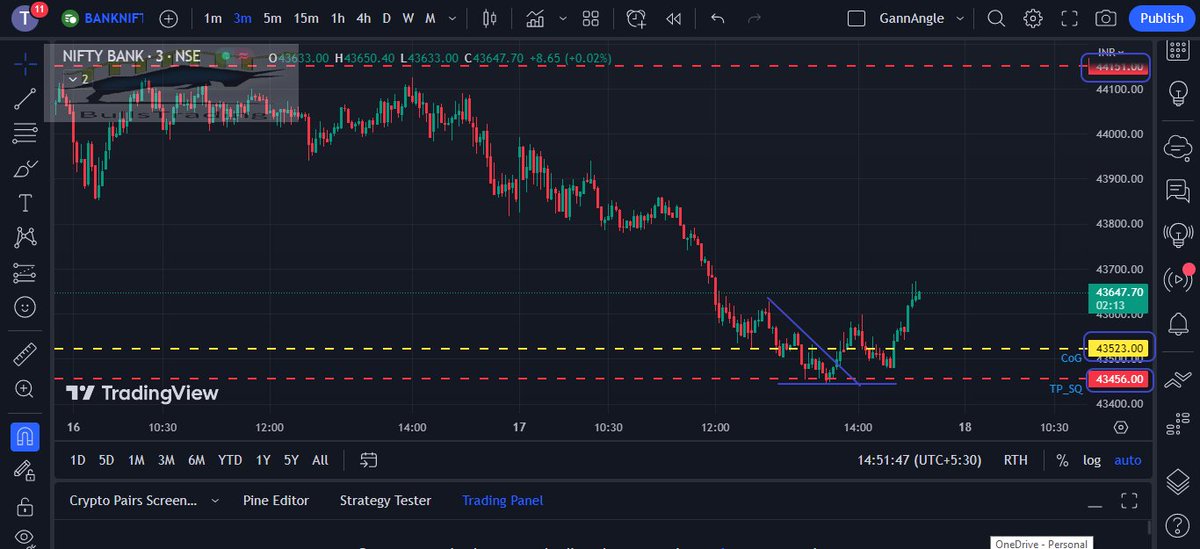Toggle auto scale

click(1128, 460)
